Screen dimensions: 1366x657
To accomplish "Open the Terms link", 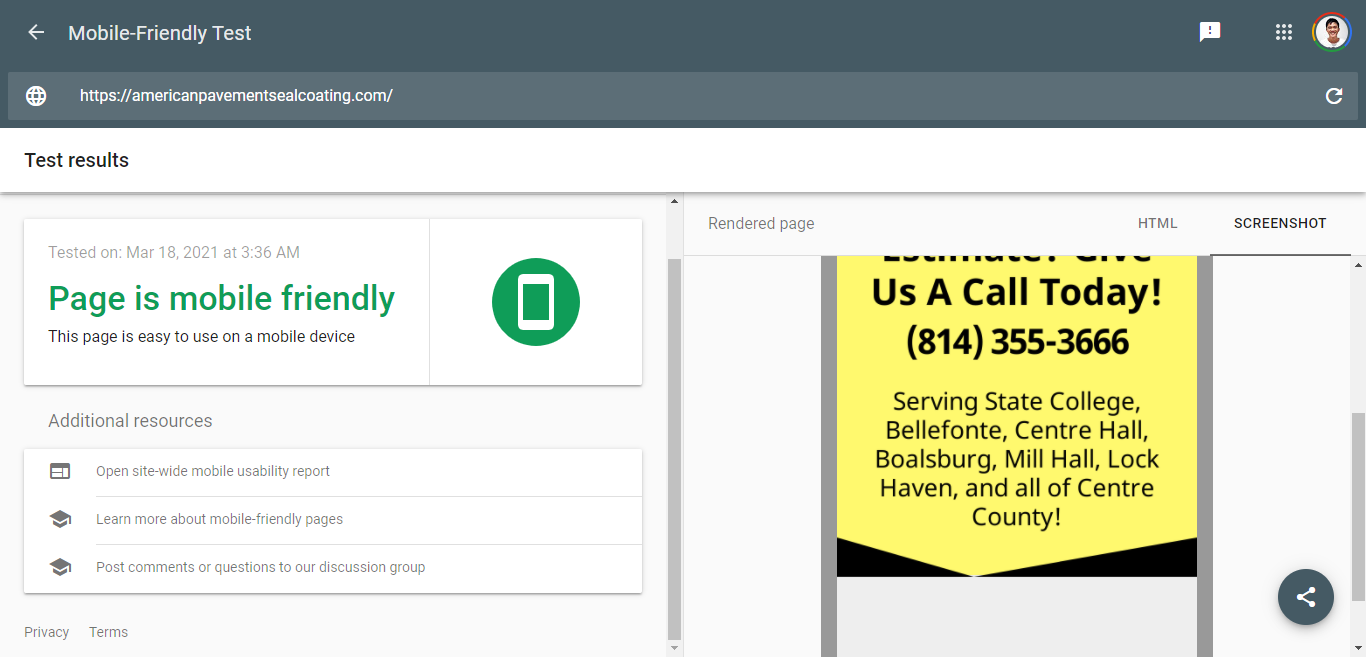I will (x=108, y=632).
